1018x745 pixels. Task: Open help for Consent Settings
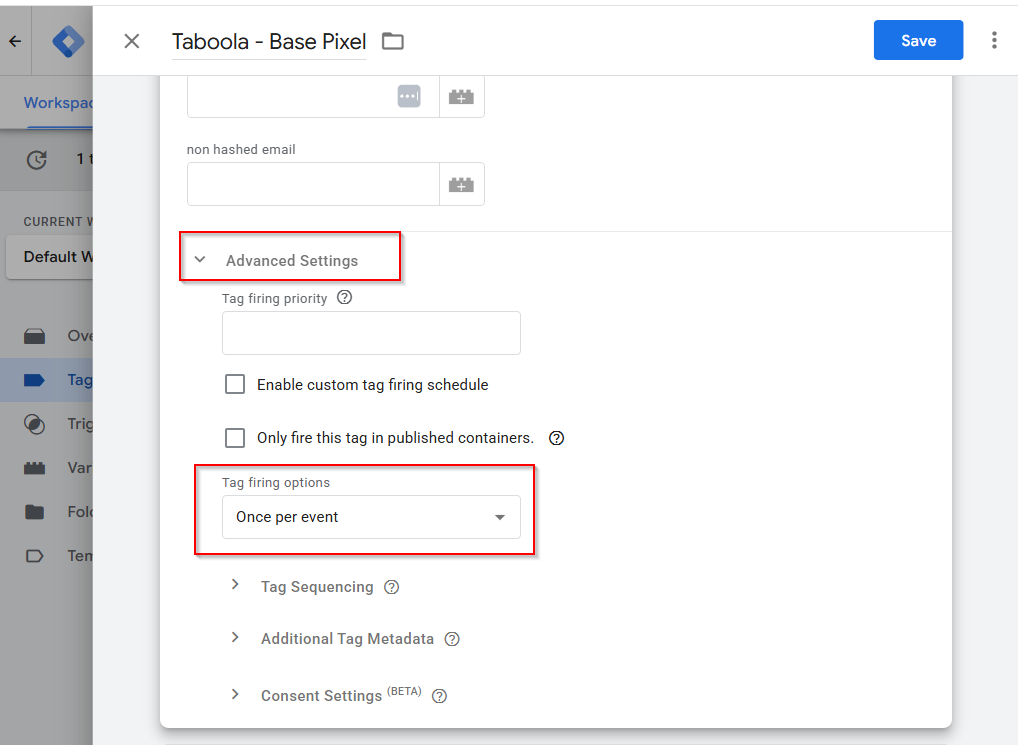point(440,696)
